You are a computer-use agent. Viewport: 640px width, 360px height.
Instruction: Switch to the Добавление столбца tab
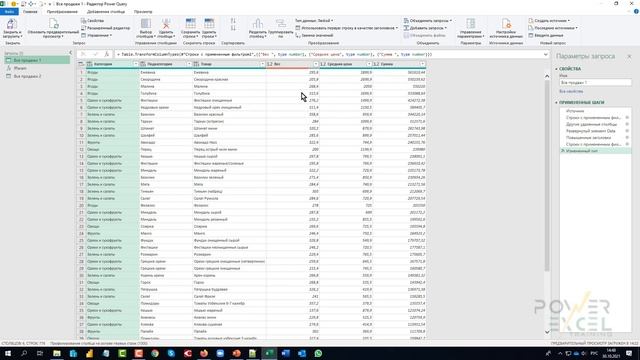(x=106, y=11)
